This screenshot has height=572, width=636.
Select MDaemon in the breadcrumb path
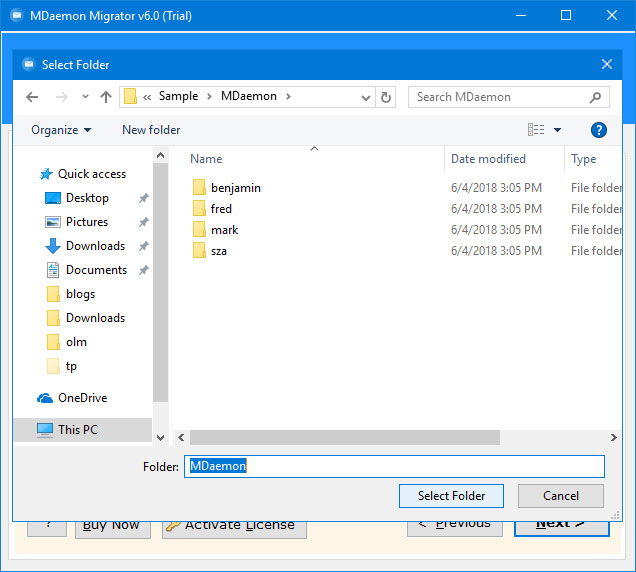[249, 96]
